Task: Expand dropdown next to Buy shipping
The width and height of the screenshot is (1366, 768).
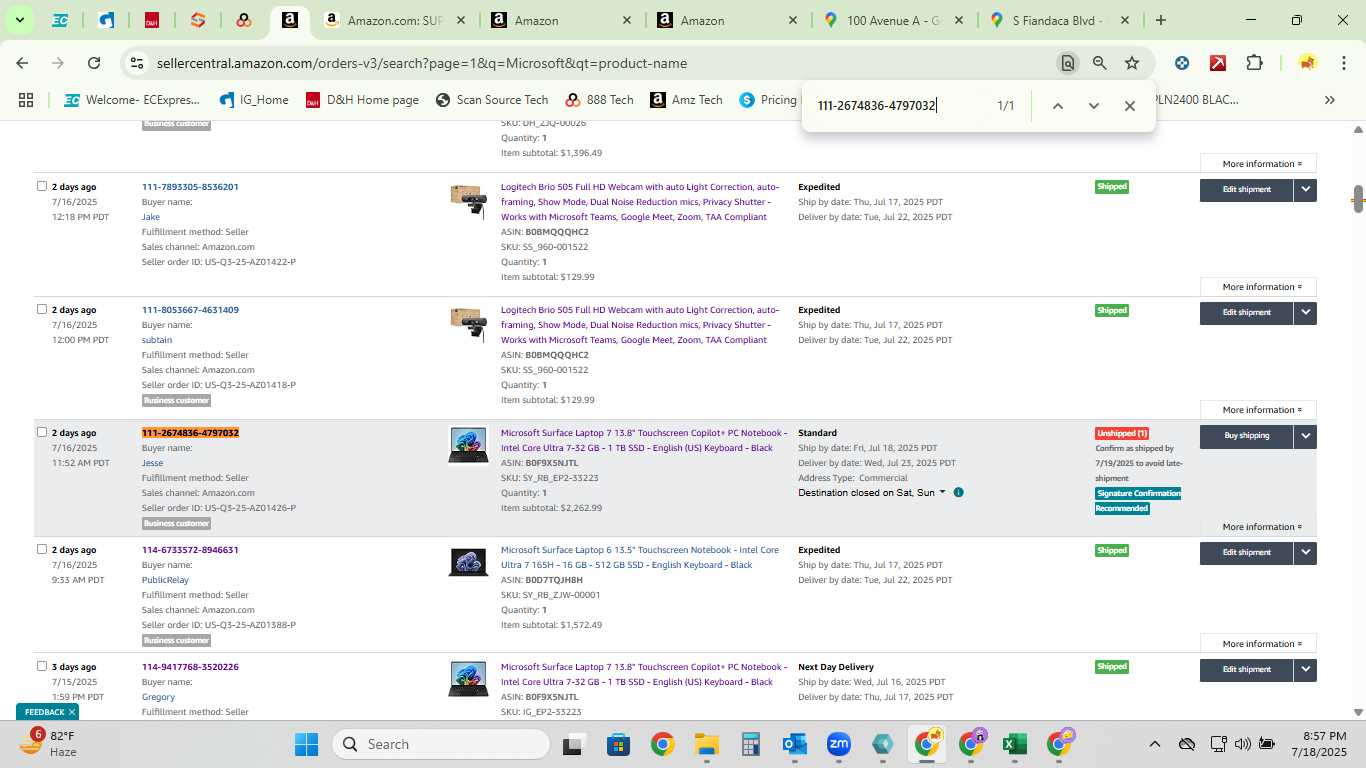Action: pyautogui.click(x=1305, y=436)
